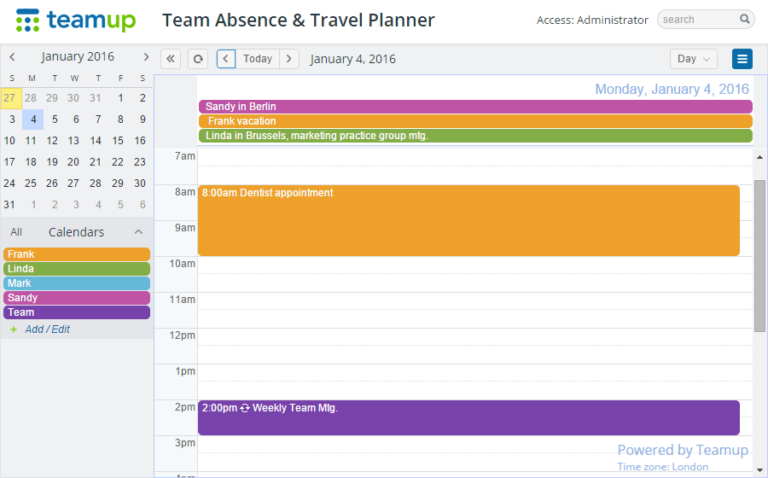Image resolution: width=768 pixels, height=478 pixels.
Task: Click the search magnifier icon
Action: tap(744, 19)
